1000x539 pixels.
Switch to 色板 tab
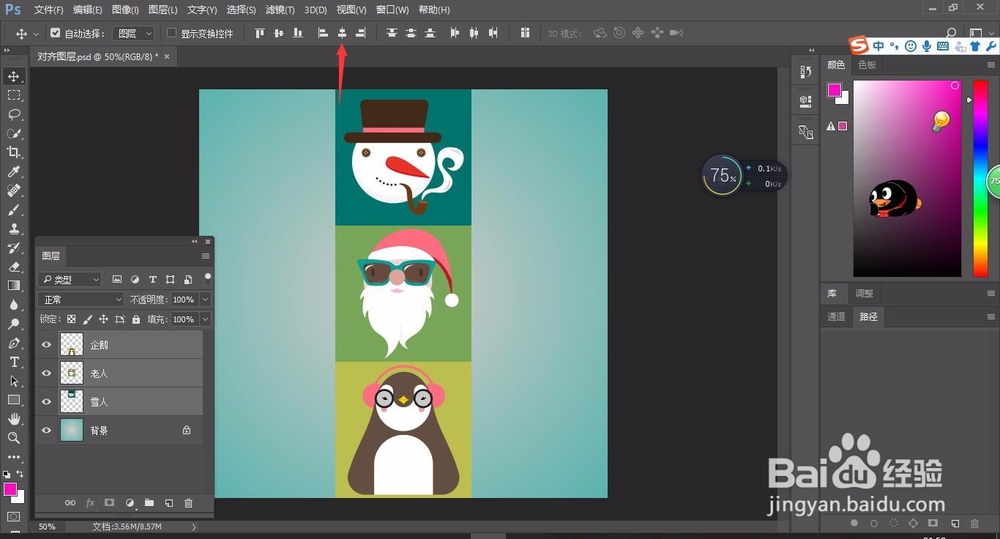pyautogui.click(x=867, y=65)
